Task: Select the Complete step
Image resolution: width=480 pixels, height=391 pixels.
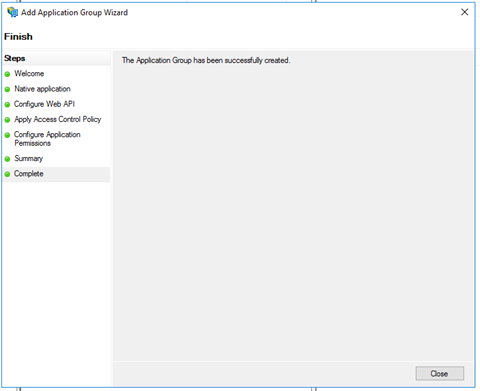Action: (x=29, y=174)
